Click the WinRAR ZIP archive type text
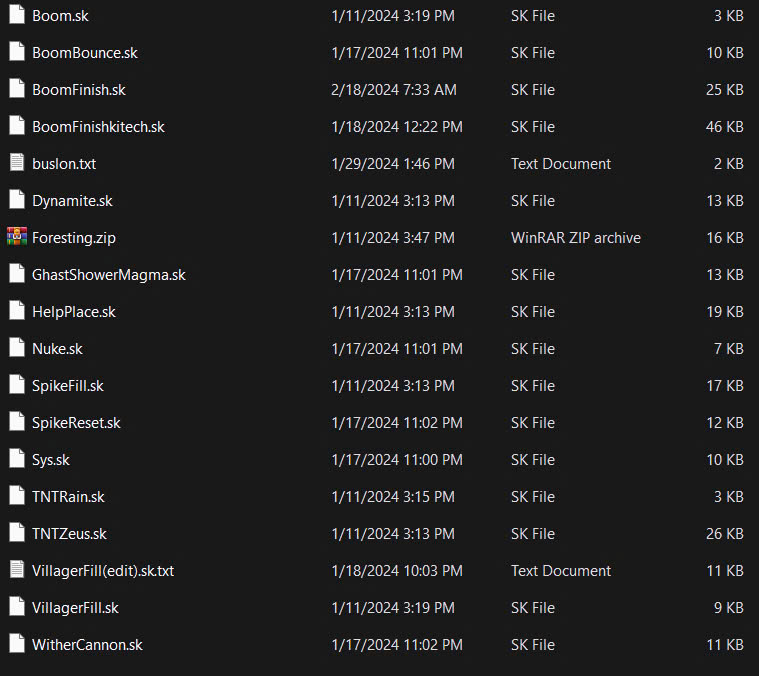This screenshot has width=759, height=676. pos(576,237)
